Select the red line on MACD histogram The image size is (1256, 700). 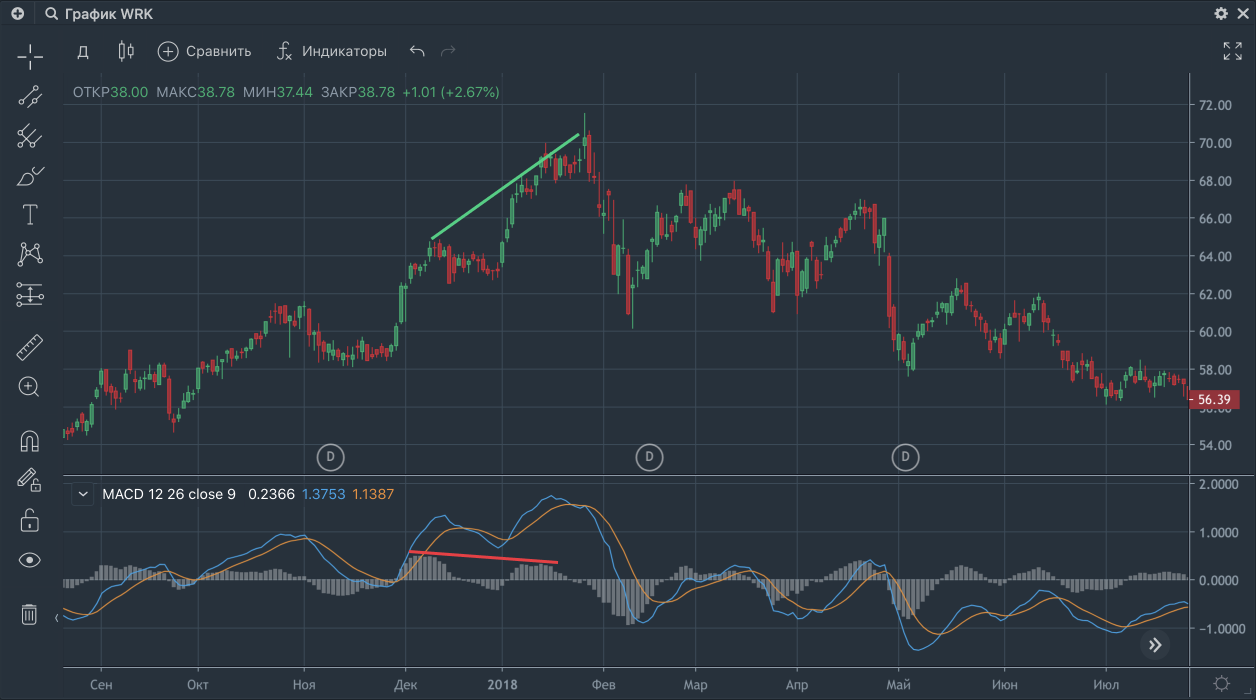pos(483,557)
